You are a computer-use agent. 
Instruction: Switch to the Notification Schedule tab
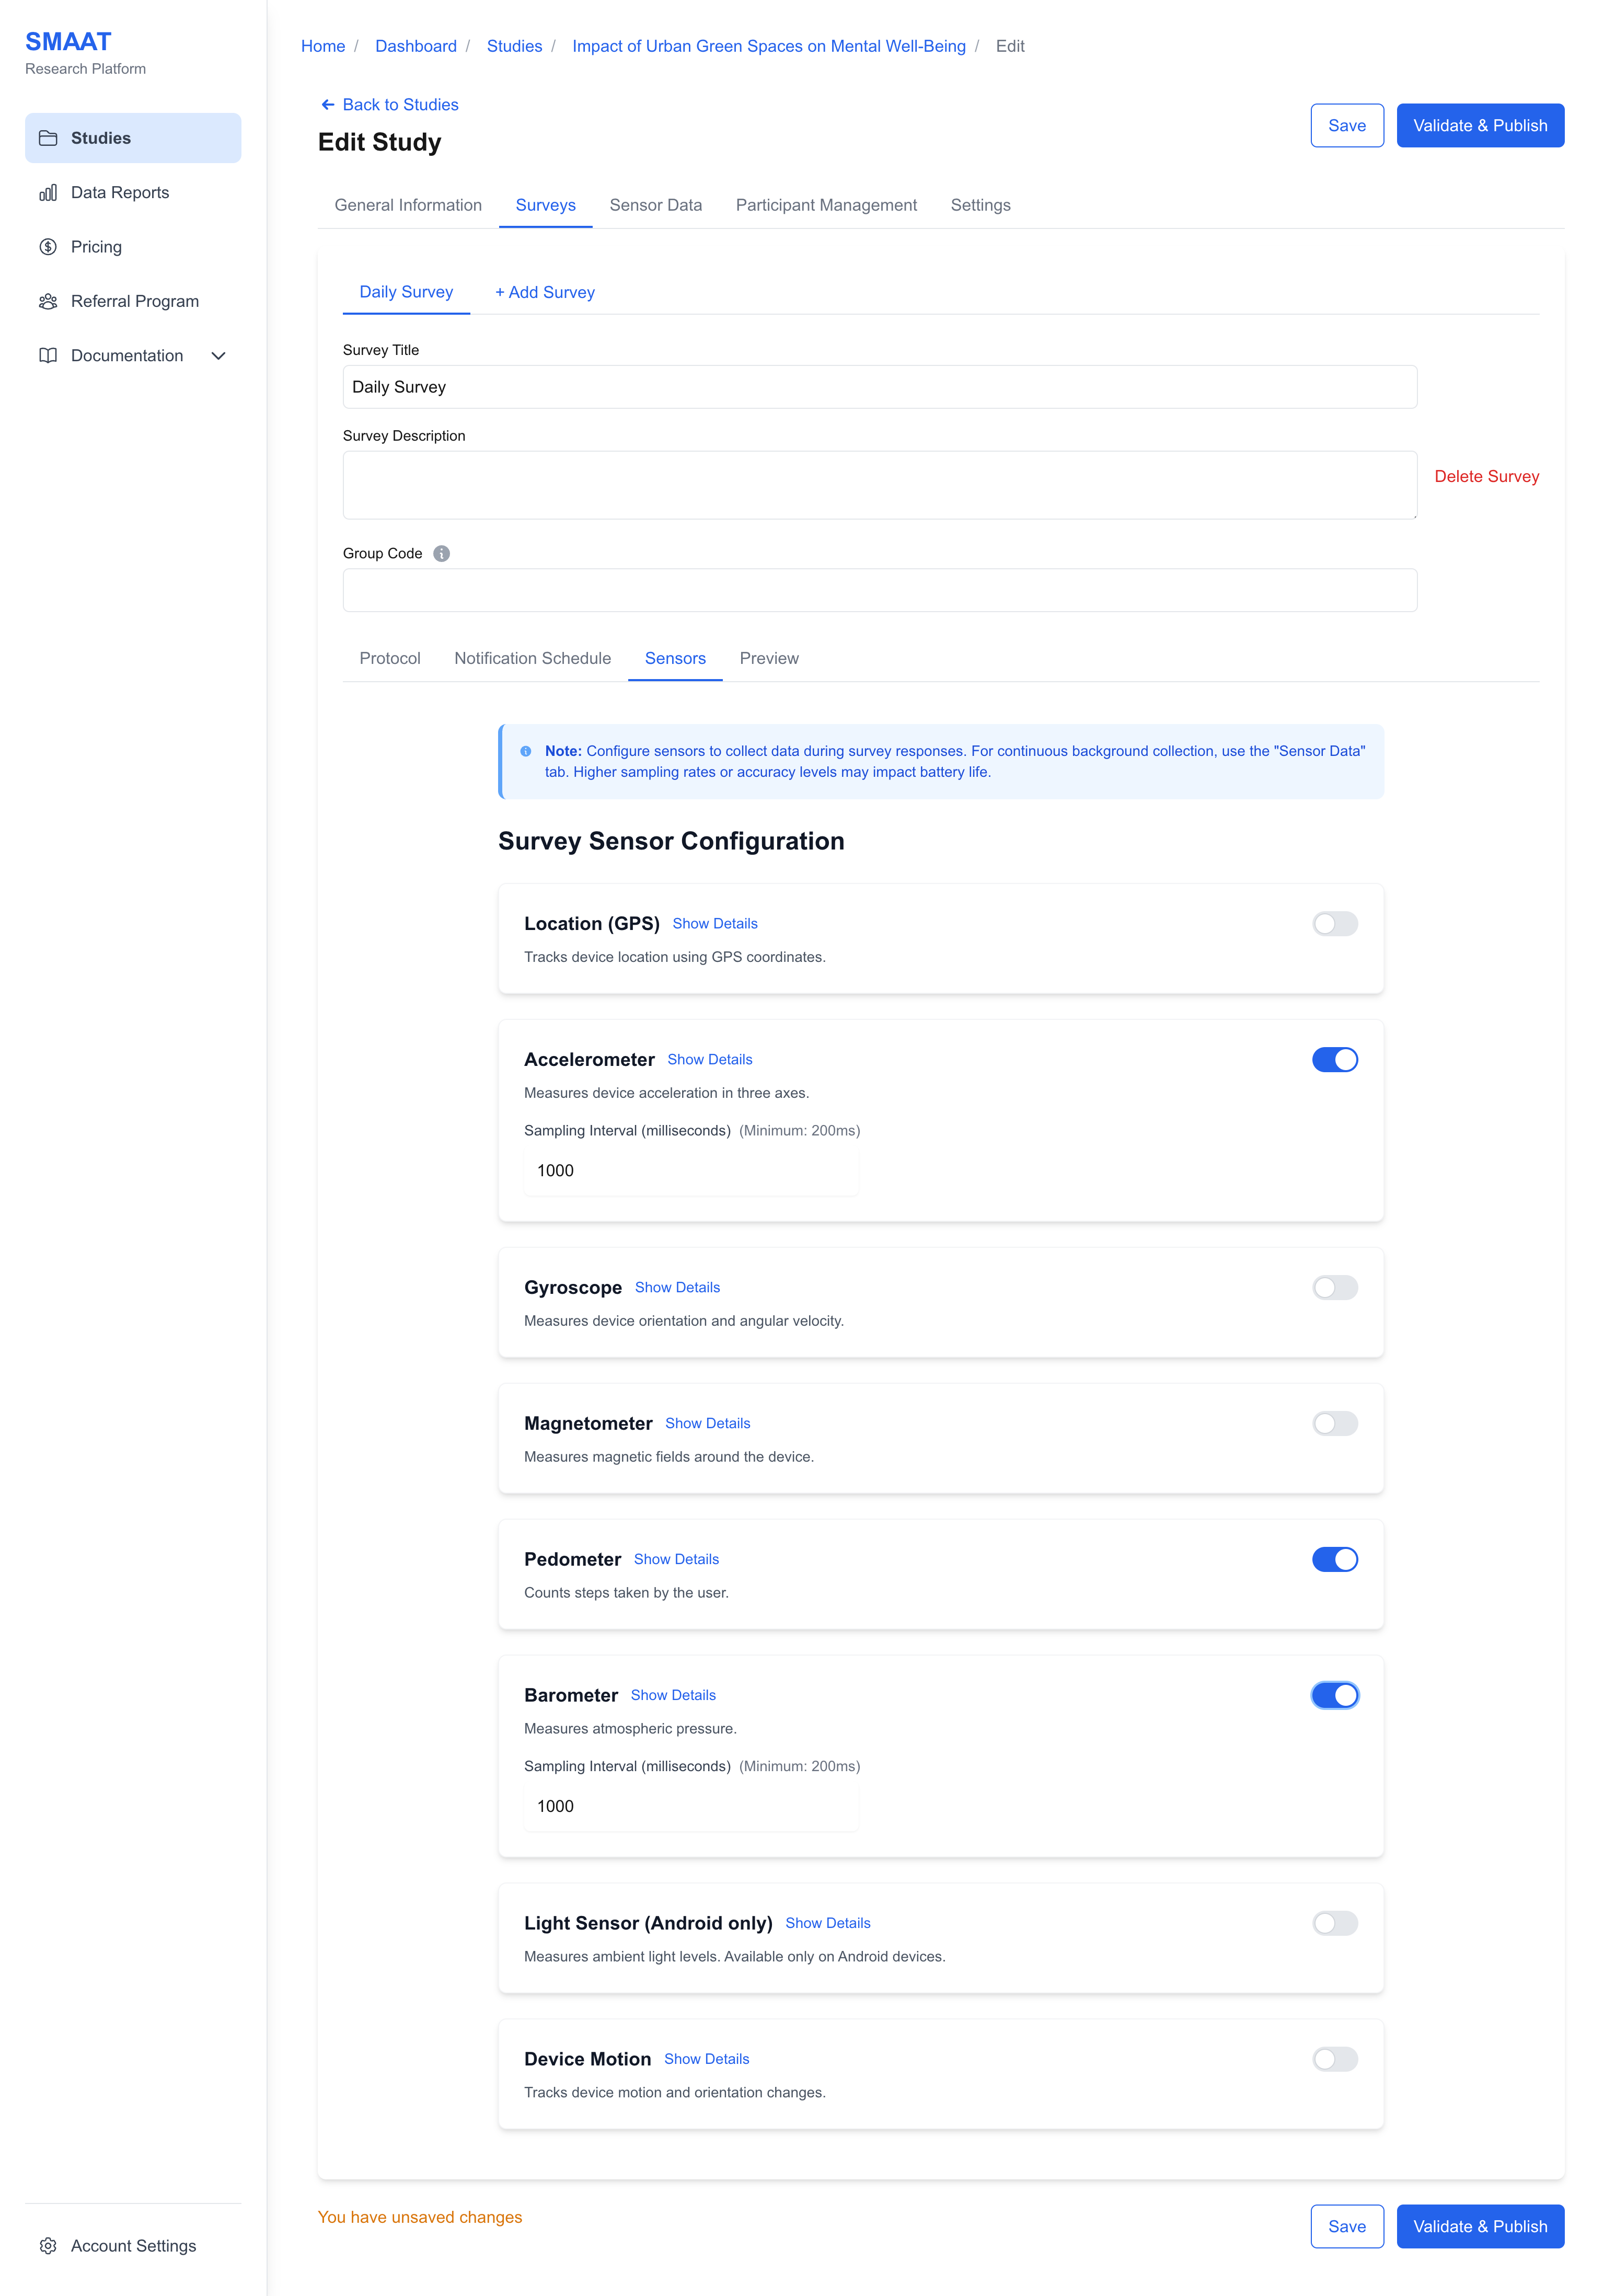pyautogui.click(x=532, y=659)
